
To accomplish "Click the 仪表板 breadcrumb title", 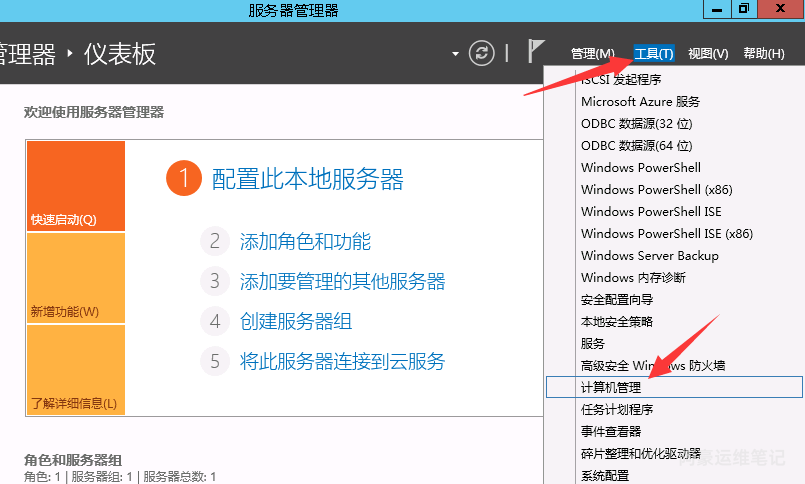I will pos(120,54).
